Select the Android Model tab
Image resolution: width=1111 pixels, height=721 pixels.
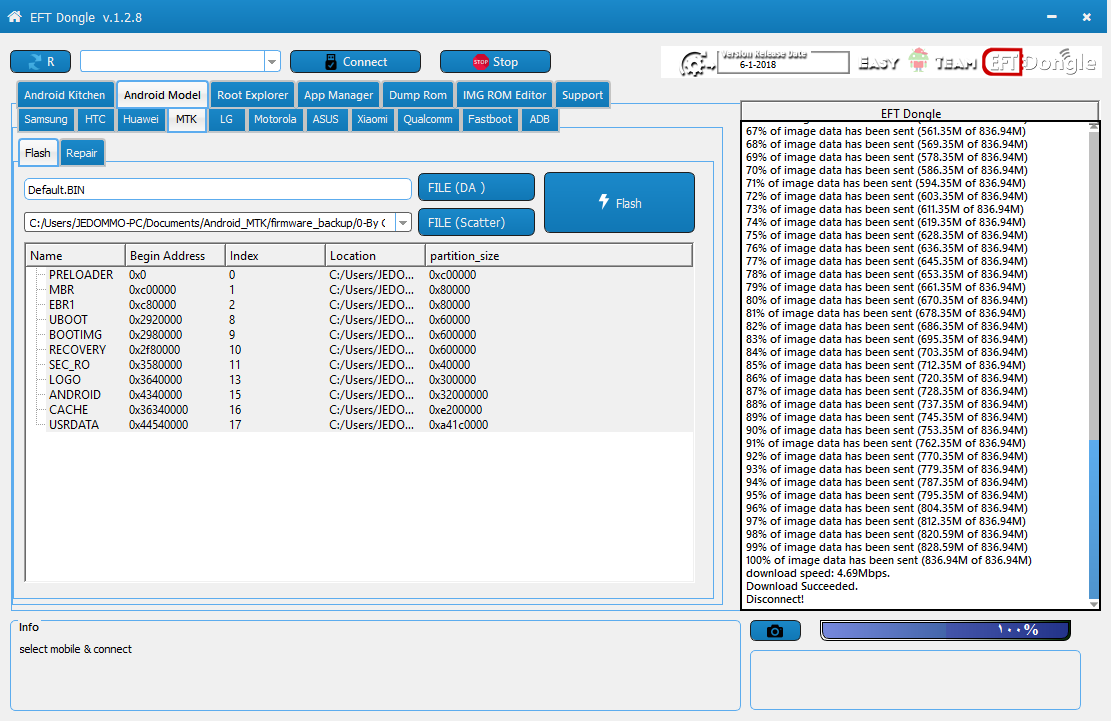click(162, 95)
